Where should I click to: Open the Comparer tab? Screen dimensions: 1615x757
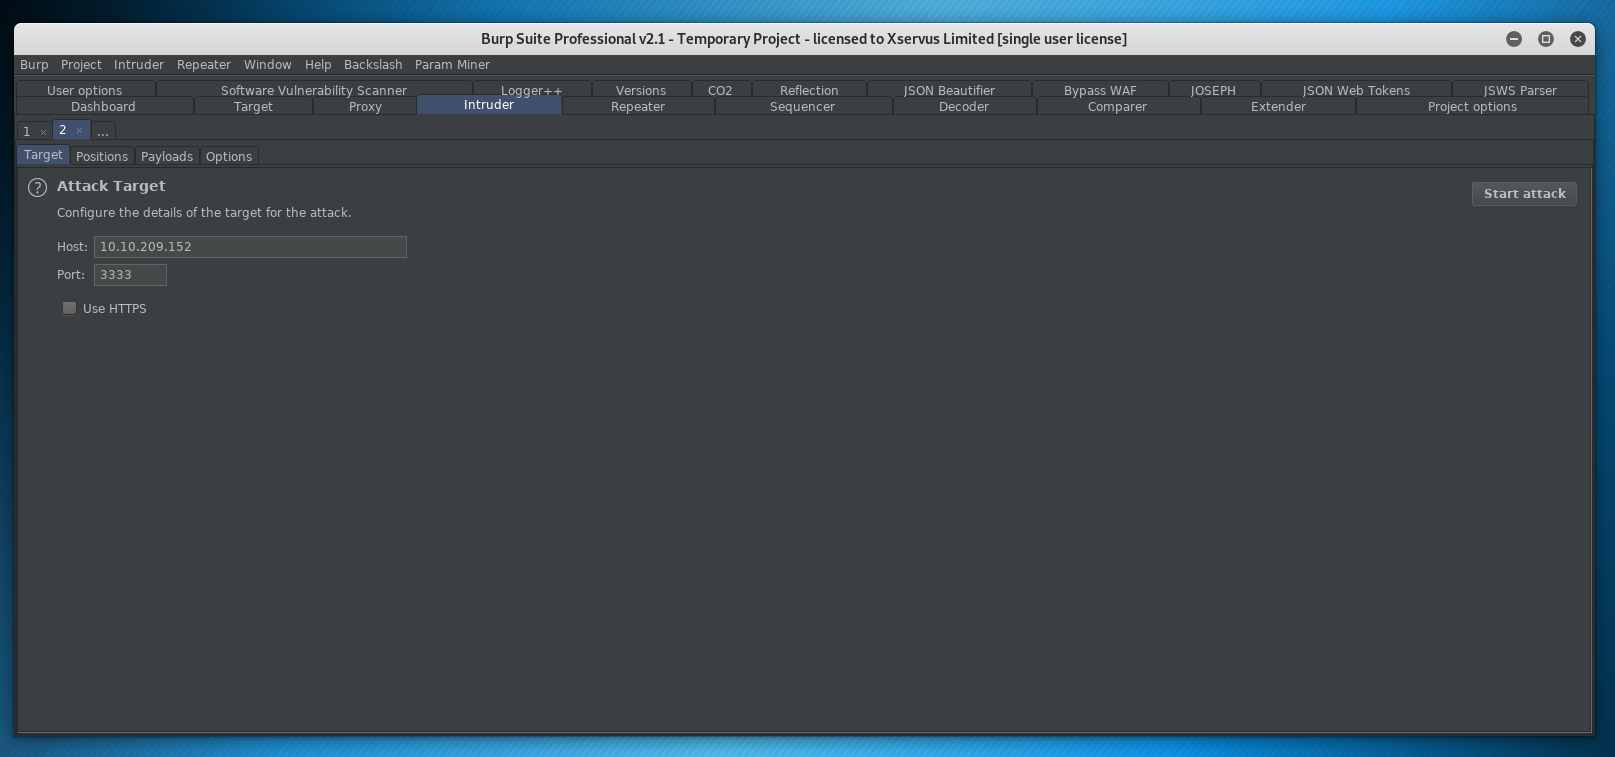coord(1117,107)
